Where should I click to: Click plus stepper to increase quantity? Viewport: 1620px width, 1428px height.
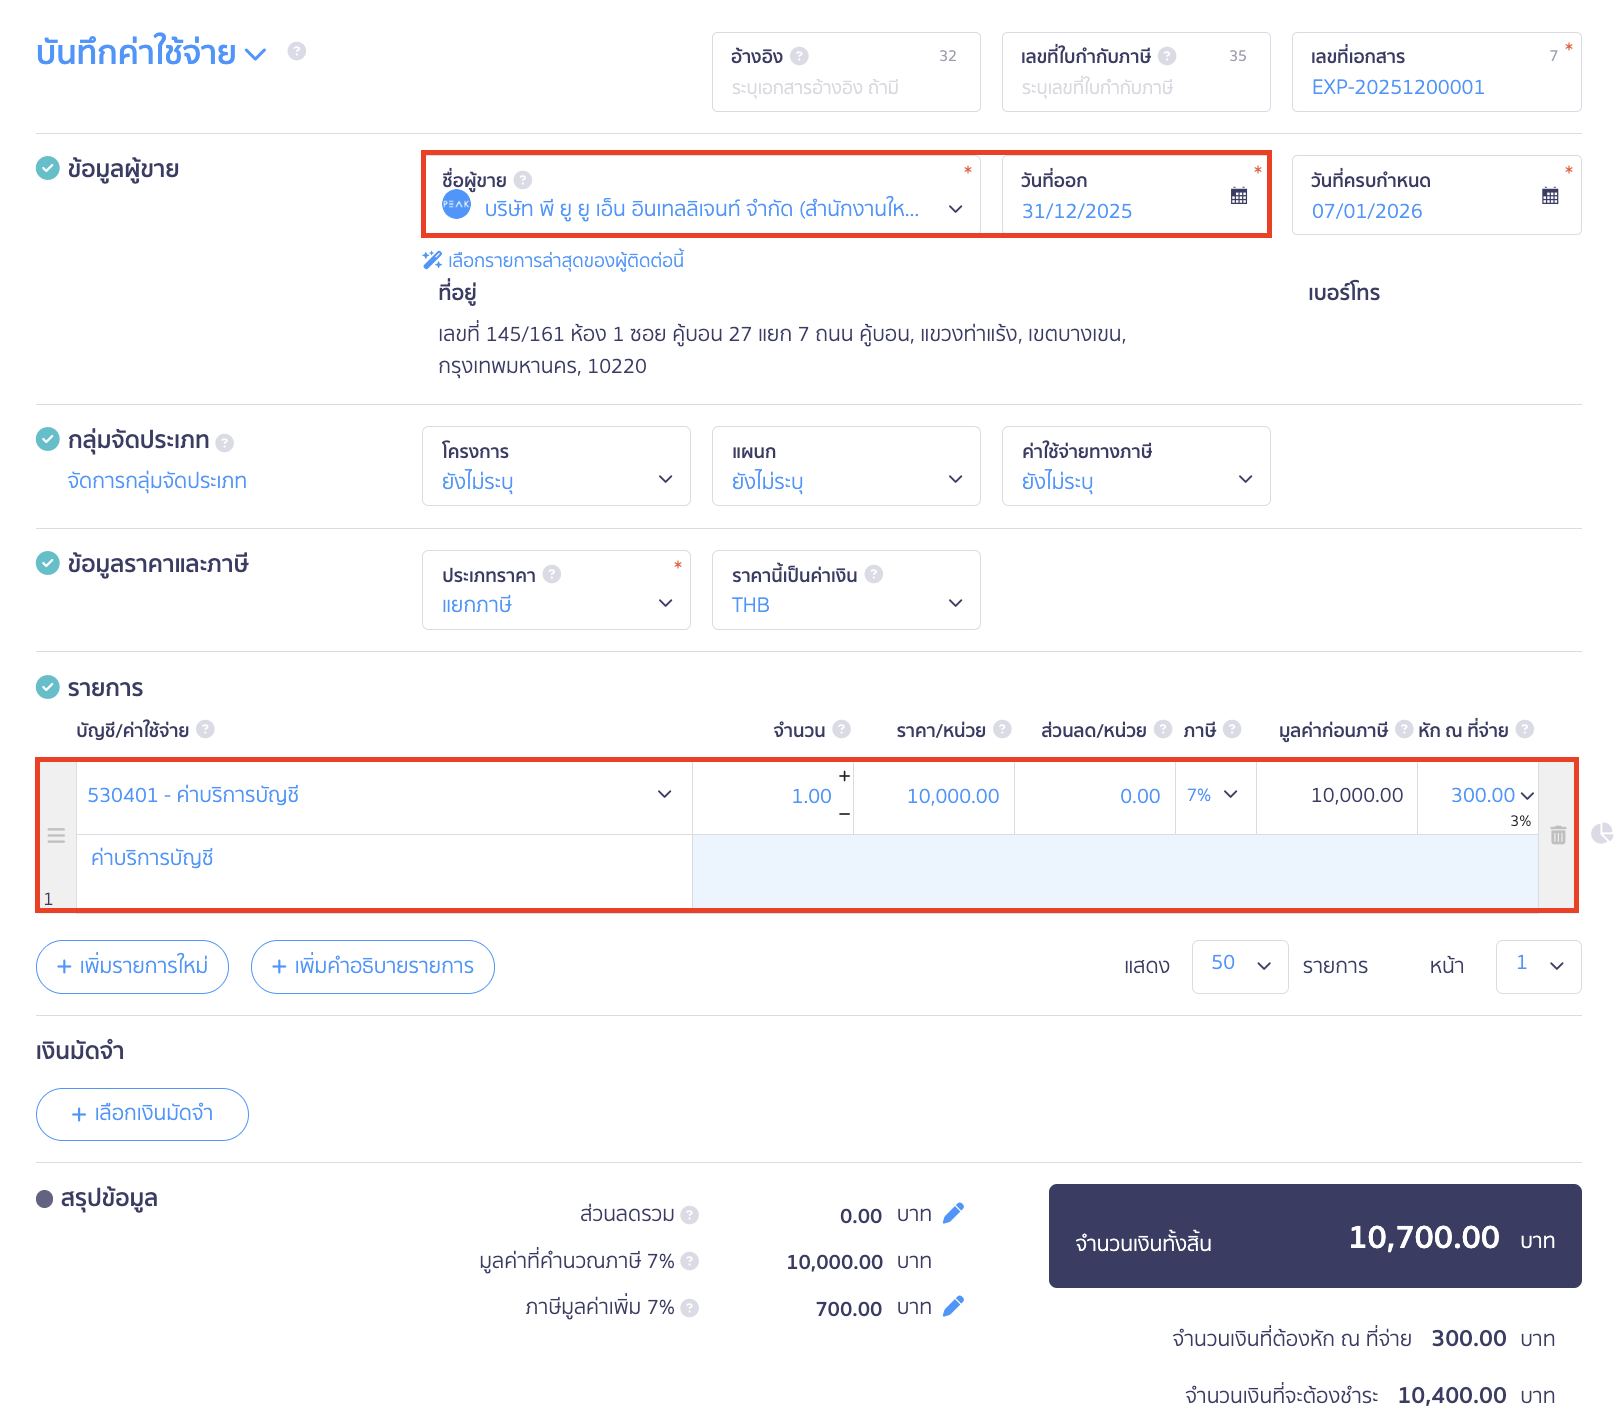coord(844,776)
